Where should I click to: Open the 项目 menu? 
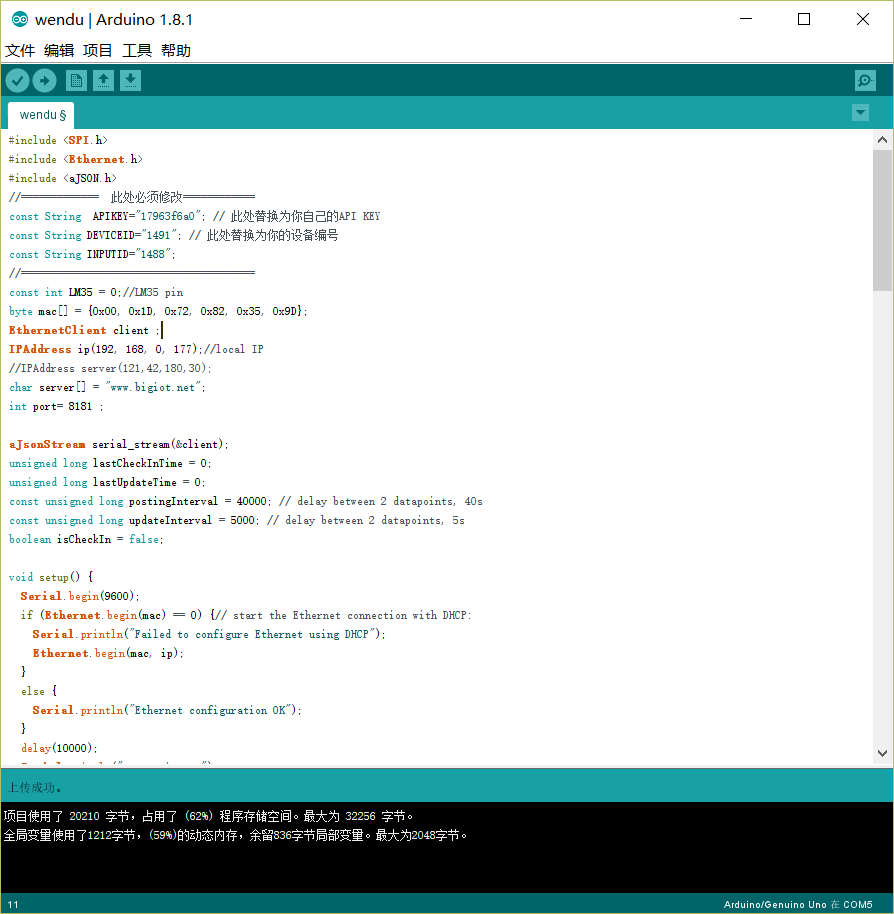click(98, 51)
